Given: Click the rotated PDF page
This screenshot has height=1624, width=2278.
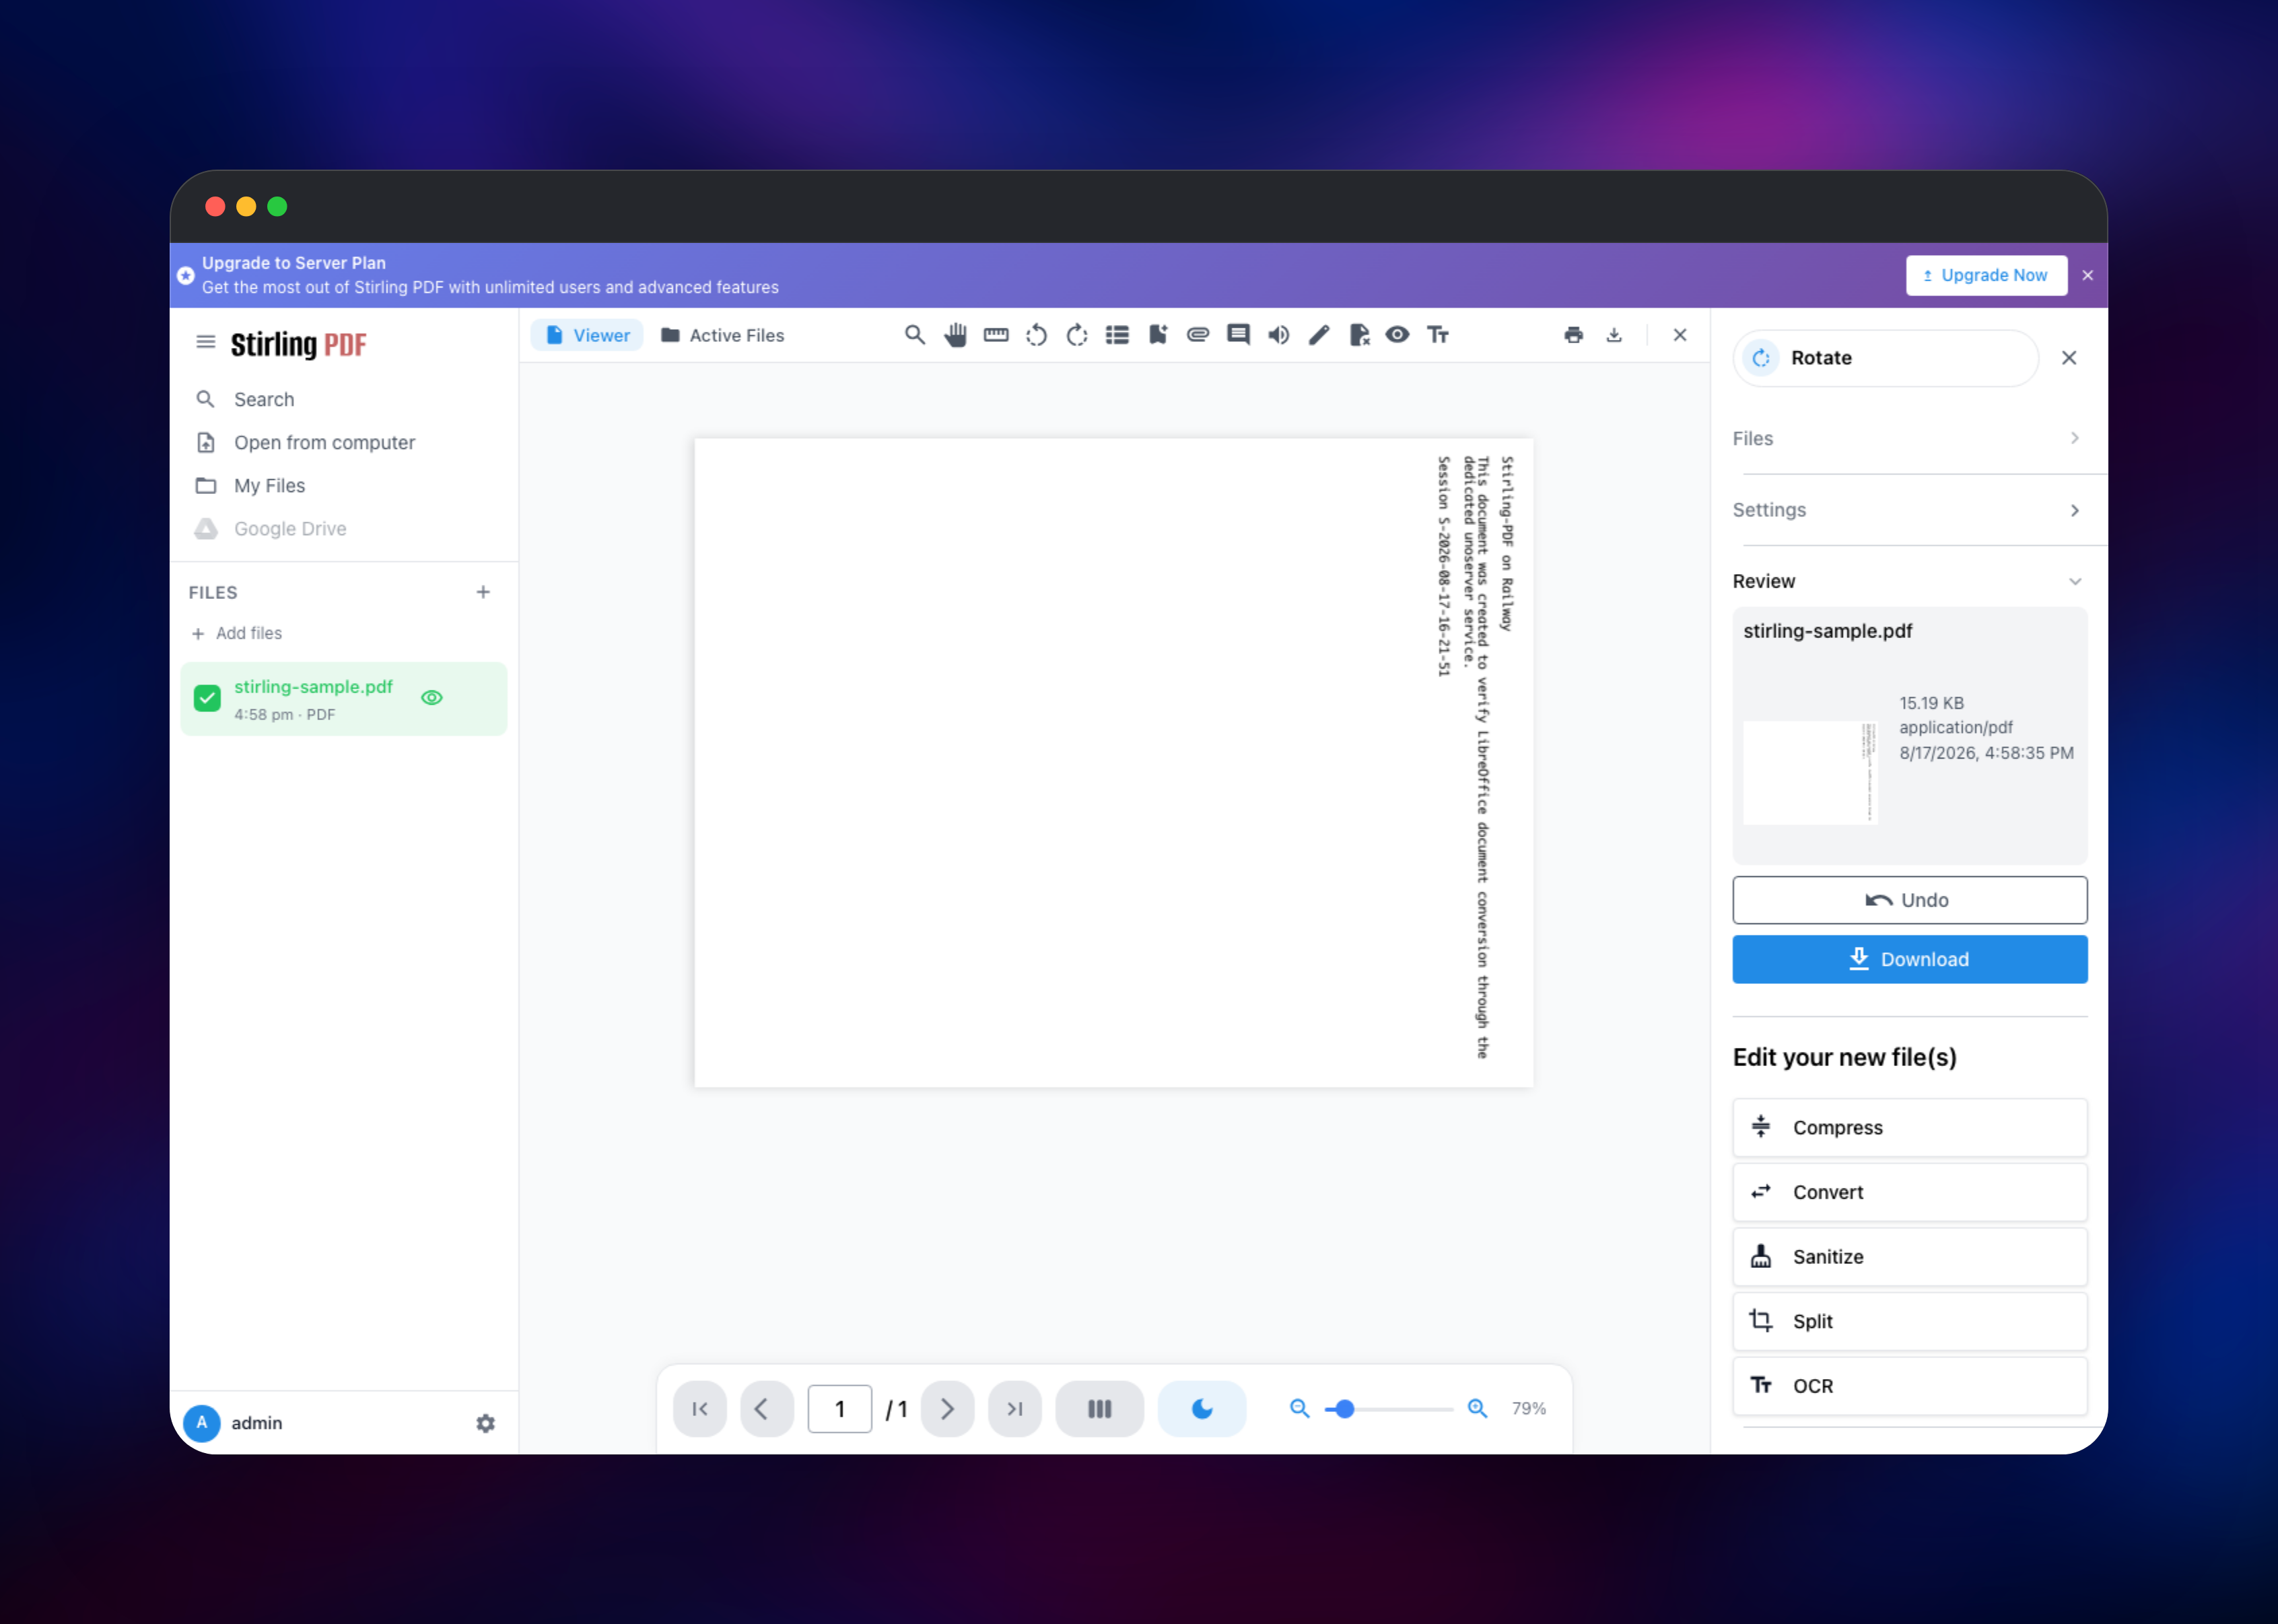Looking at the screenshot, I should click(x=1113, y=762).
